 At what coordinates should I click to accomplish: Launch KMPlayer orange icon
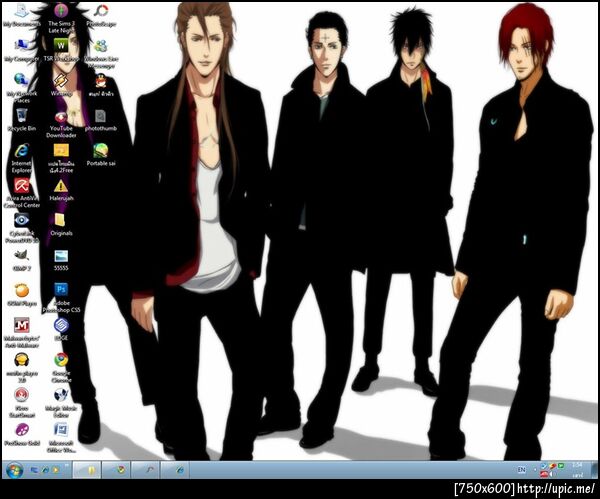[22, 295]
